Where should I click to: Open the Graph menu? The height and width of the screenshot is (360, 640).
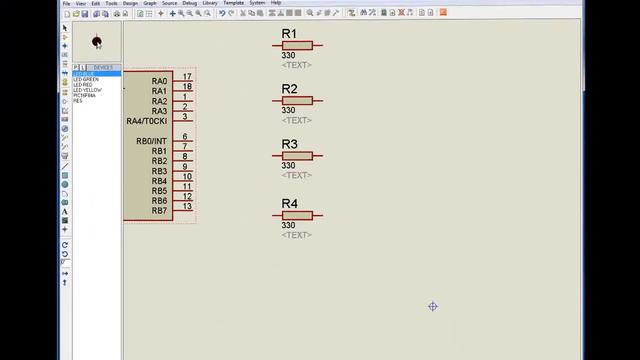point(150,3)
